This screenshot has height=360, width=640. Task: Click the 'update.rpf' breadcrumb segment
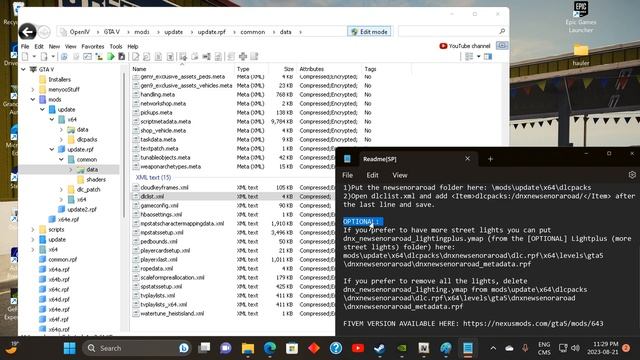point(211,32)
